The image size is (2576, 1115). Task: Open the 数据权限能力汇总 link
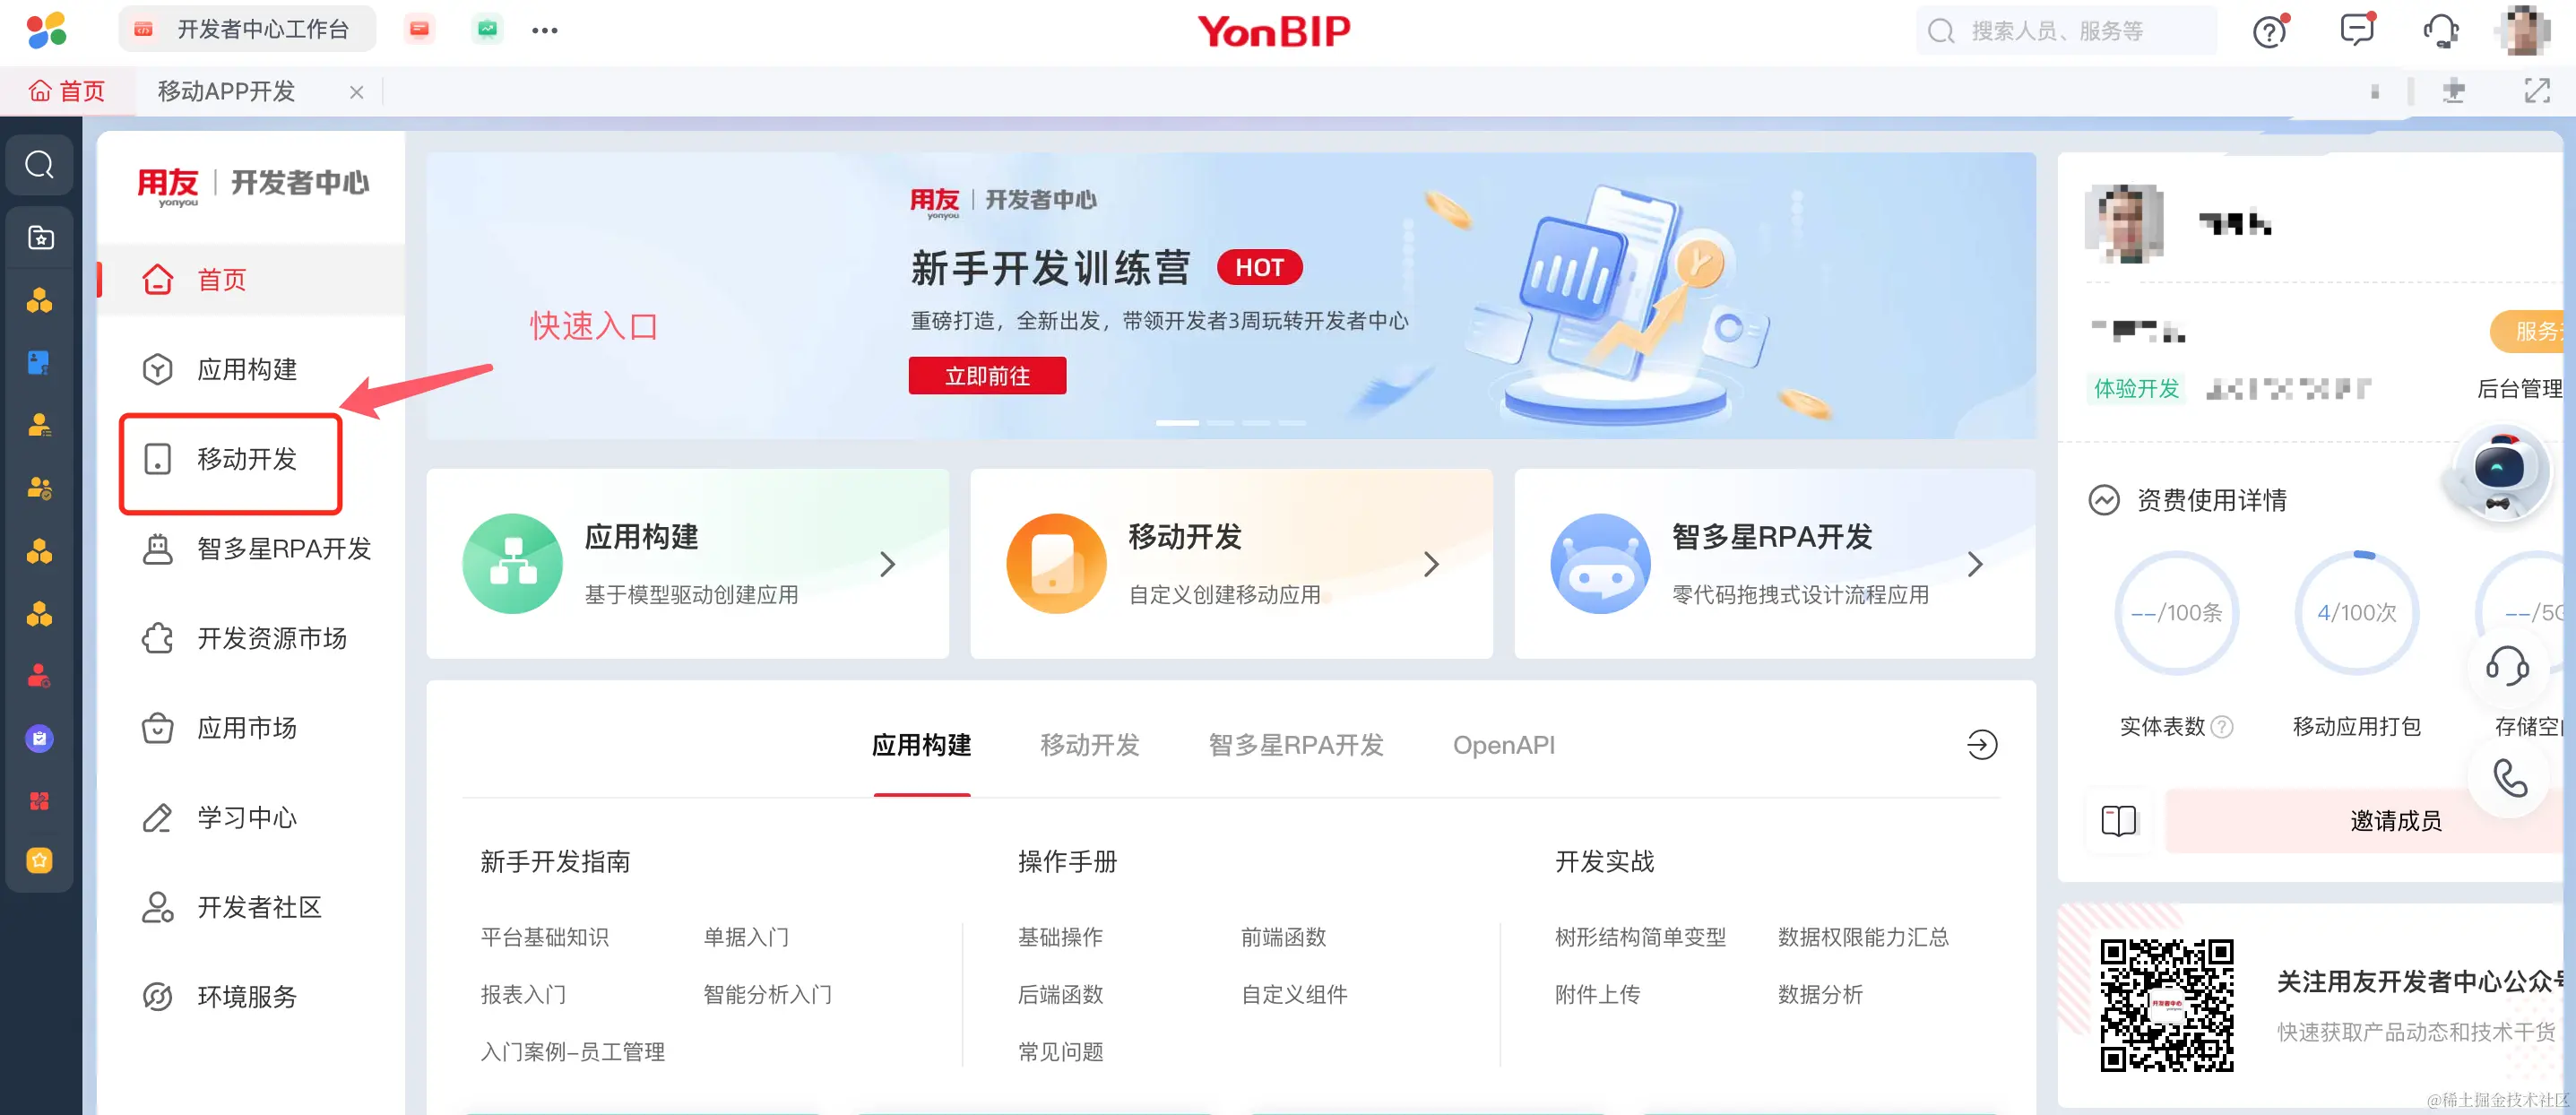tap(1863, 937)
